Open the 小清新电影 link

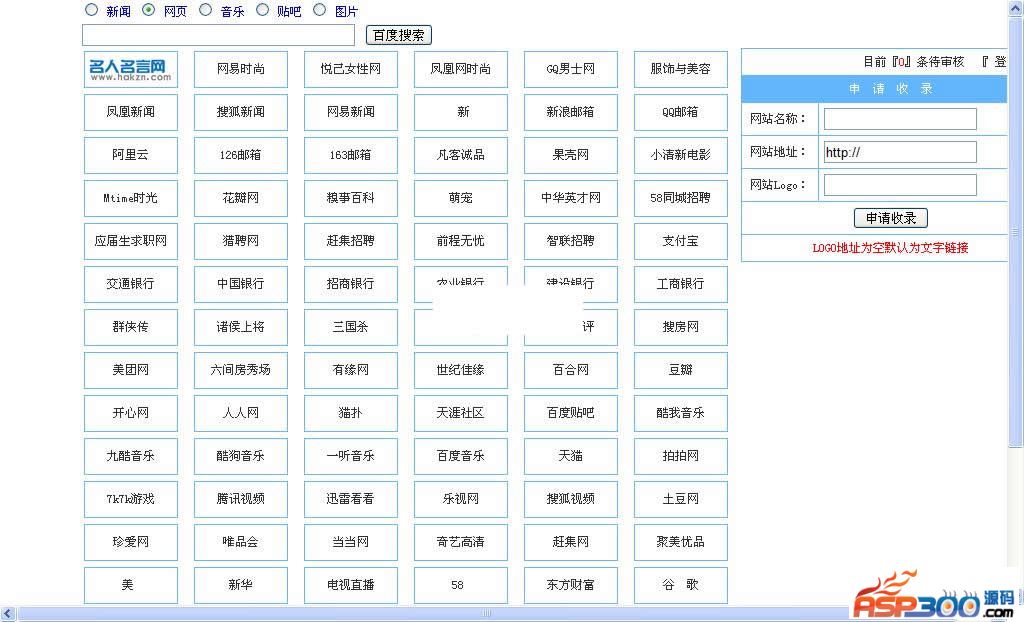tap(680, 156)
